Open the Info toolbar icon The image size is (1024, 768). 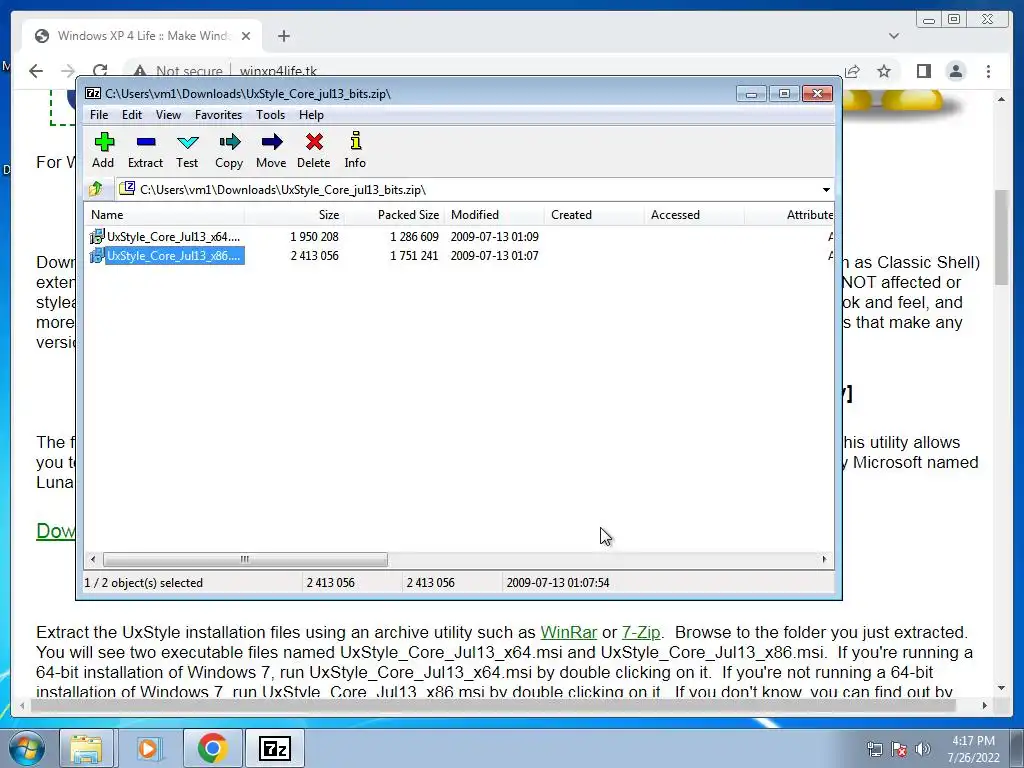pos(355,151)
